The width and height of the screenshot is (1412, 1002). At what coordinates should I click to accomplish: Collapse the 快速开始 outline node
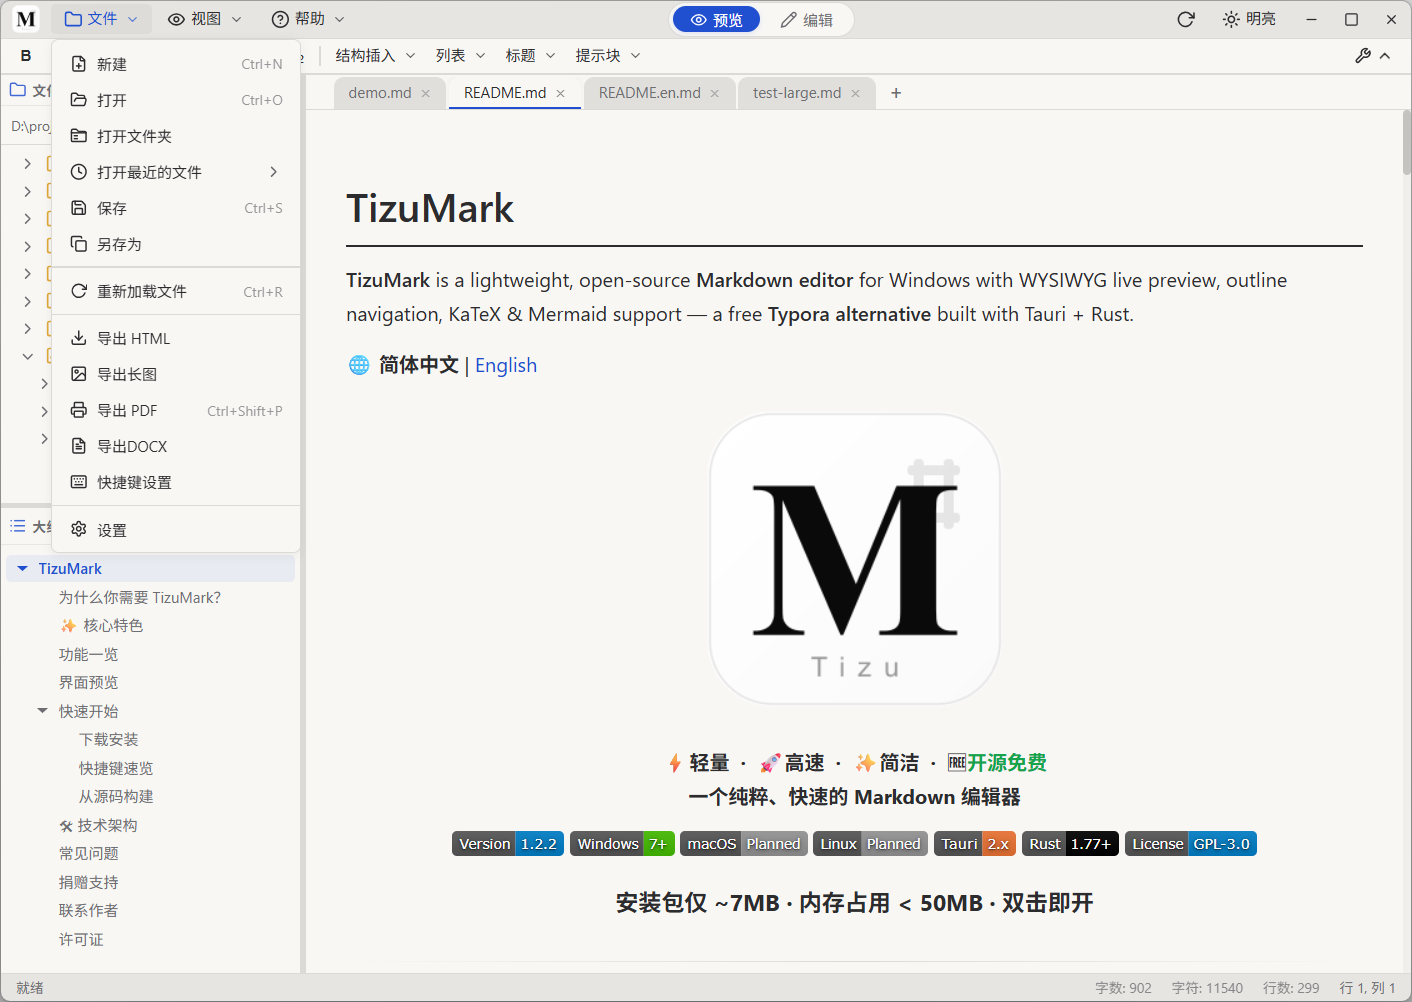pos(42,711)
